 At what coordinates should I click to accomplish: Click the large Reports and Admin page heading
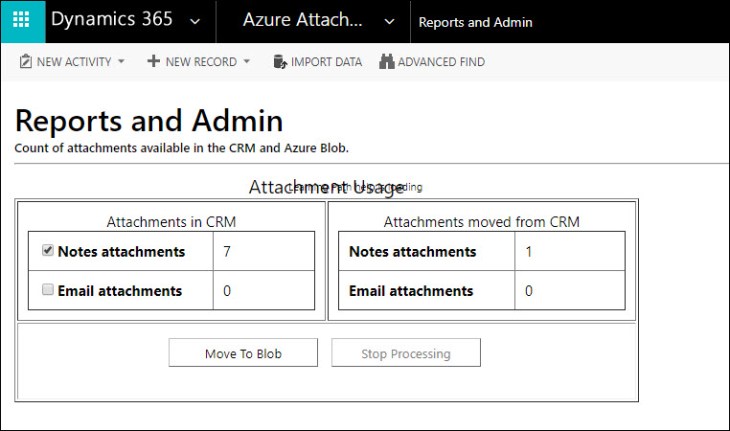click(x=149, y=121)
